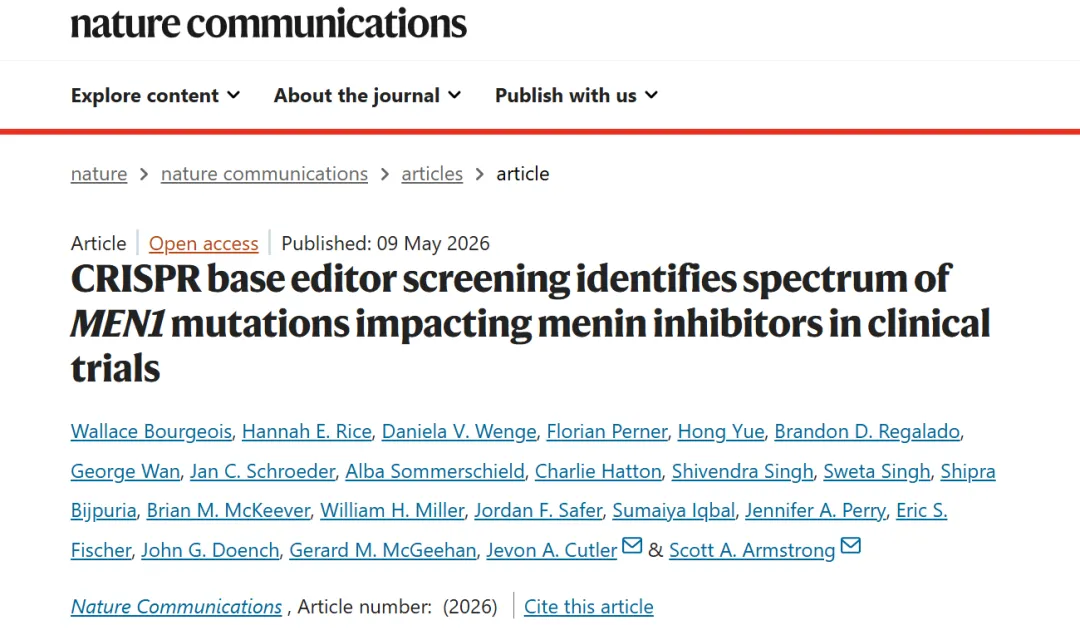The image size is (1080, 640).
Task: Click the Open access link
Action: 203,243
